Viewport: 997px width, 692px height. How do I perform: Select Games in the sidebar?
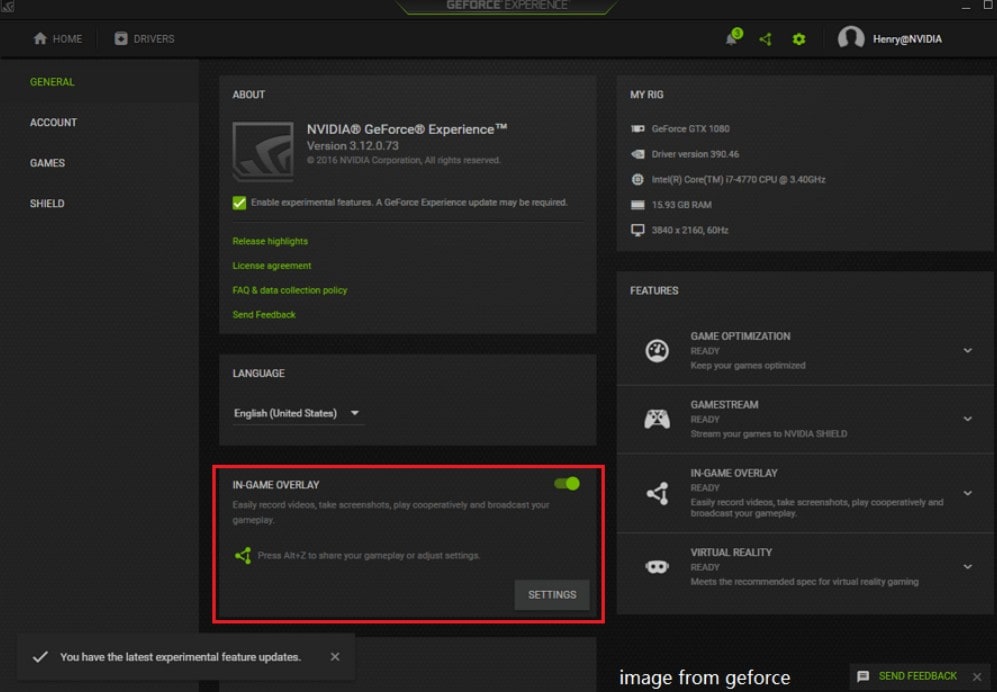tap(49, 162)
